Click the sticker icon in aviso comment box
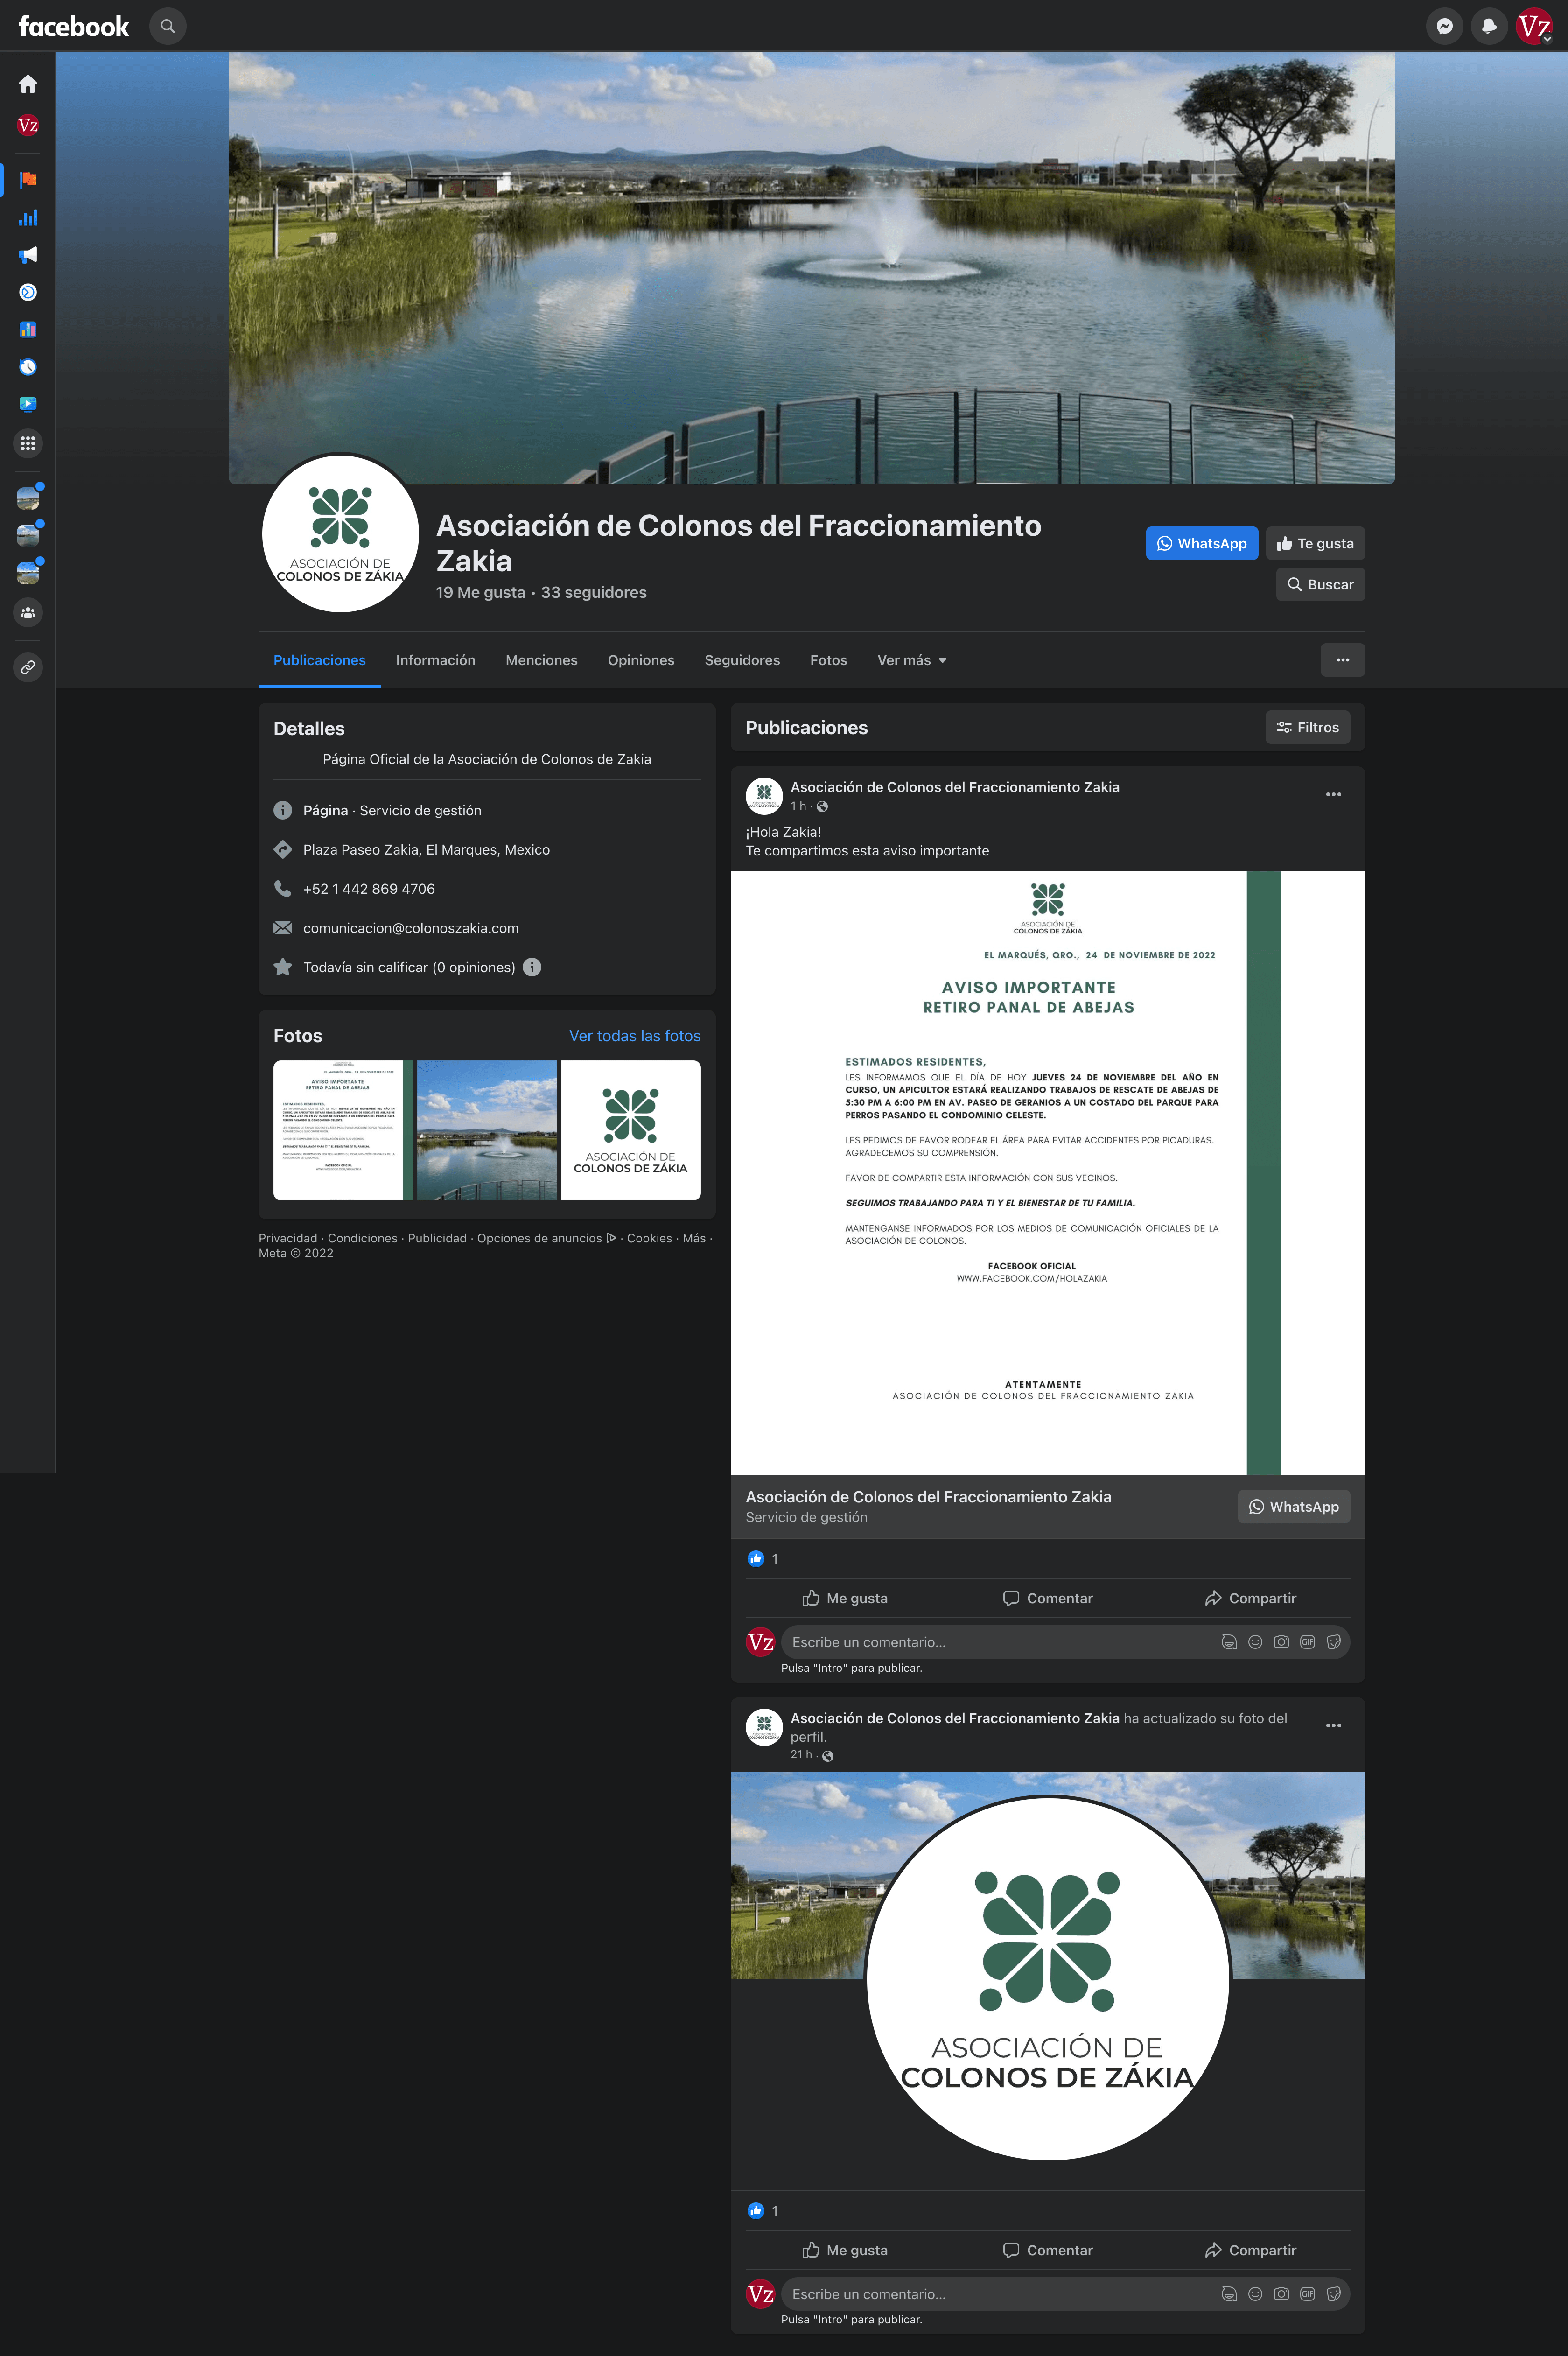Screen dimensions: 1568x2356 coord(1333,1642)
